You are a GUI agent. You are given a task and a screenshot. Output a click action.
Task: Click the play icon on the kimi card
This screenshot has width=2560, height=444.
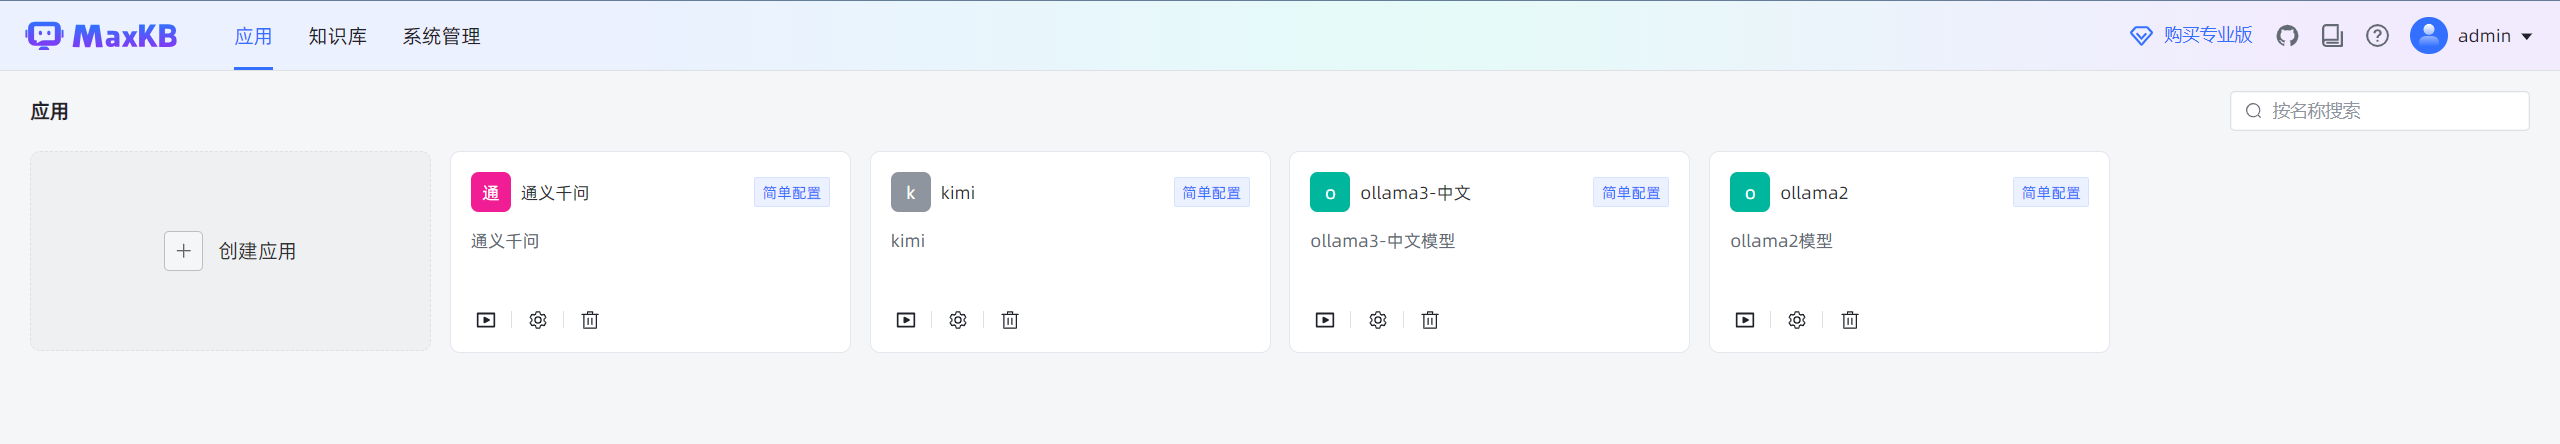point(906,320)
